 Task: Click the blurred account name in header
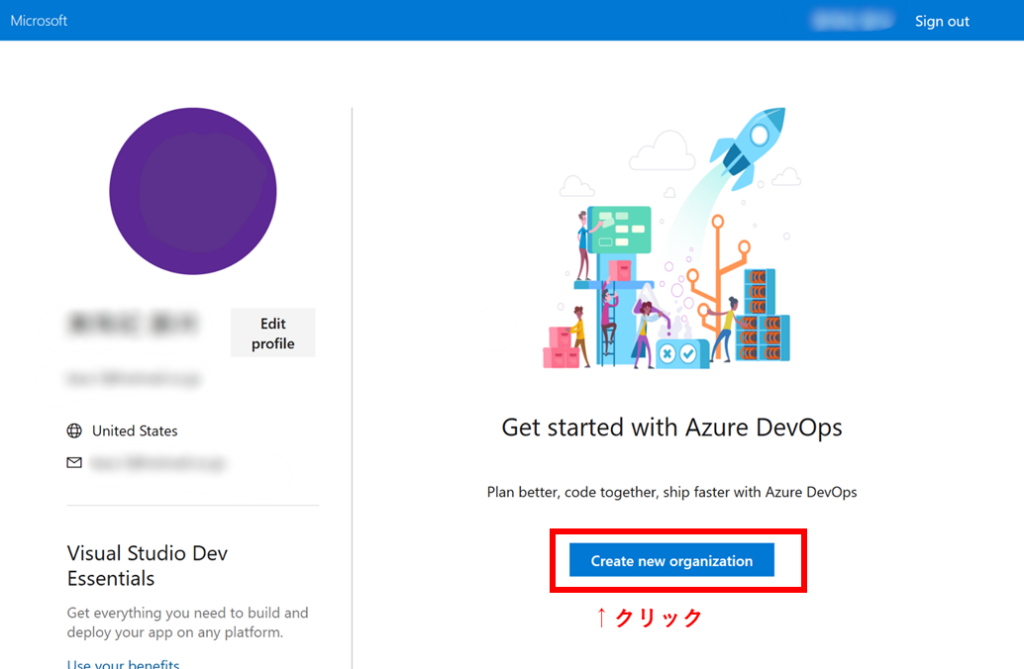(852, 21)
